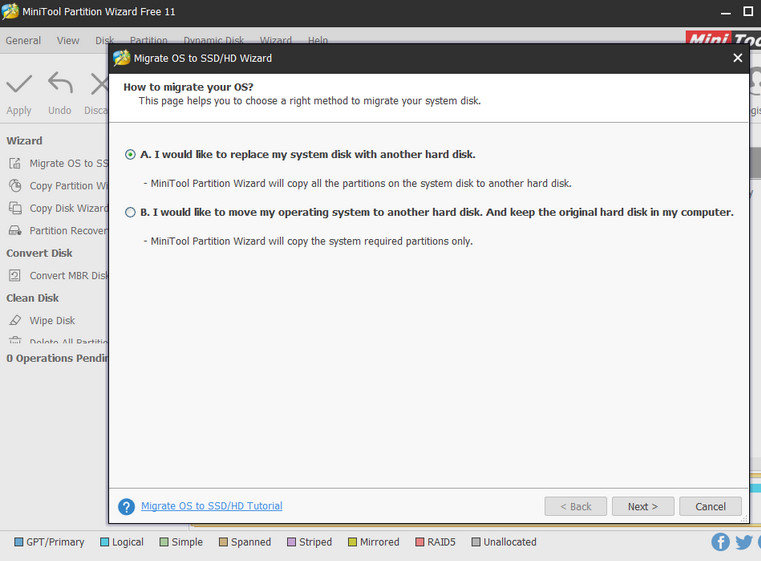Open the General menu
This screenshot has width=761, height=561.
[x=23, y=40]
